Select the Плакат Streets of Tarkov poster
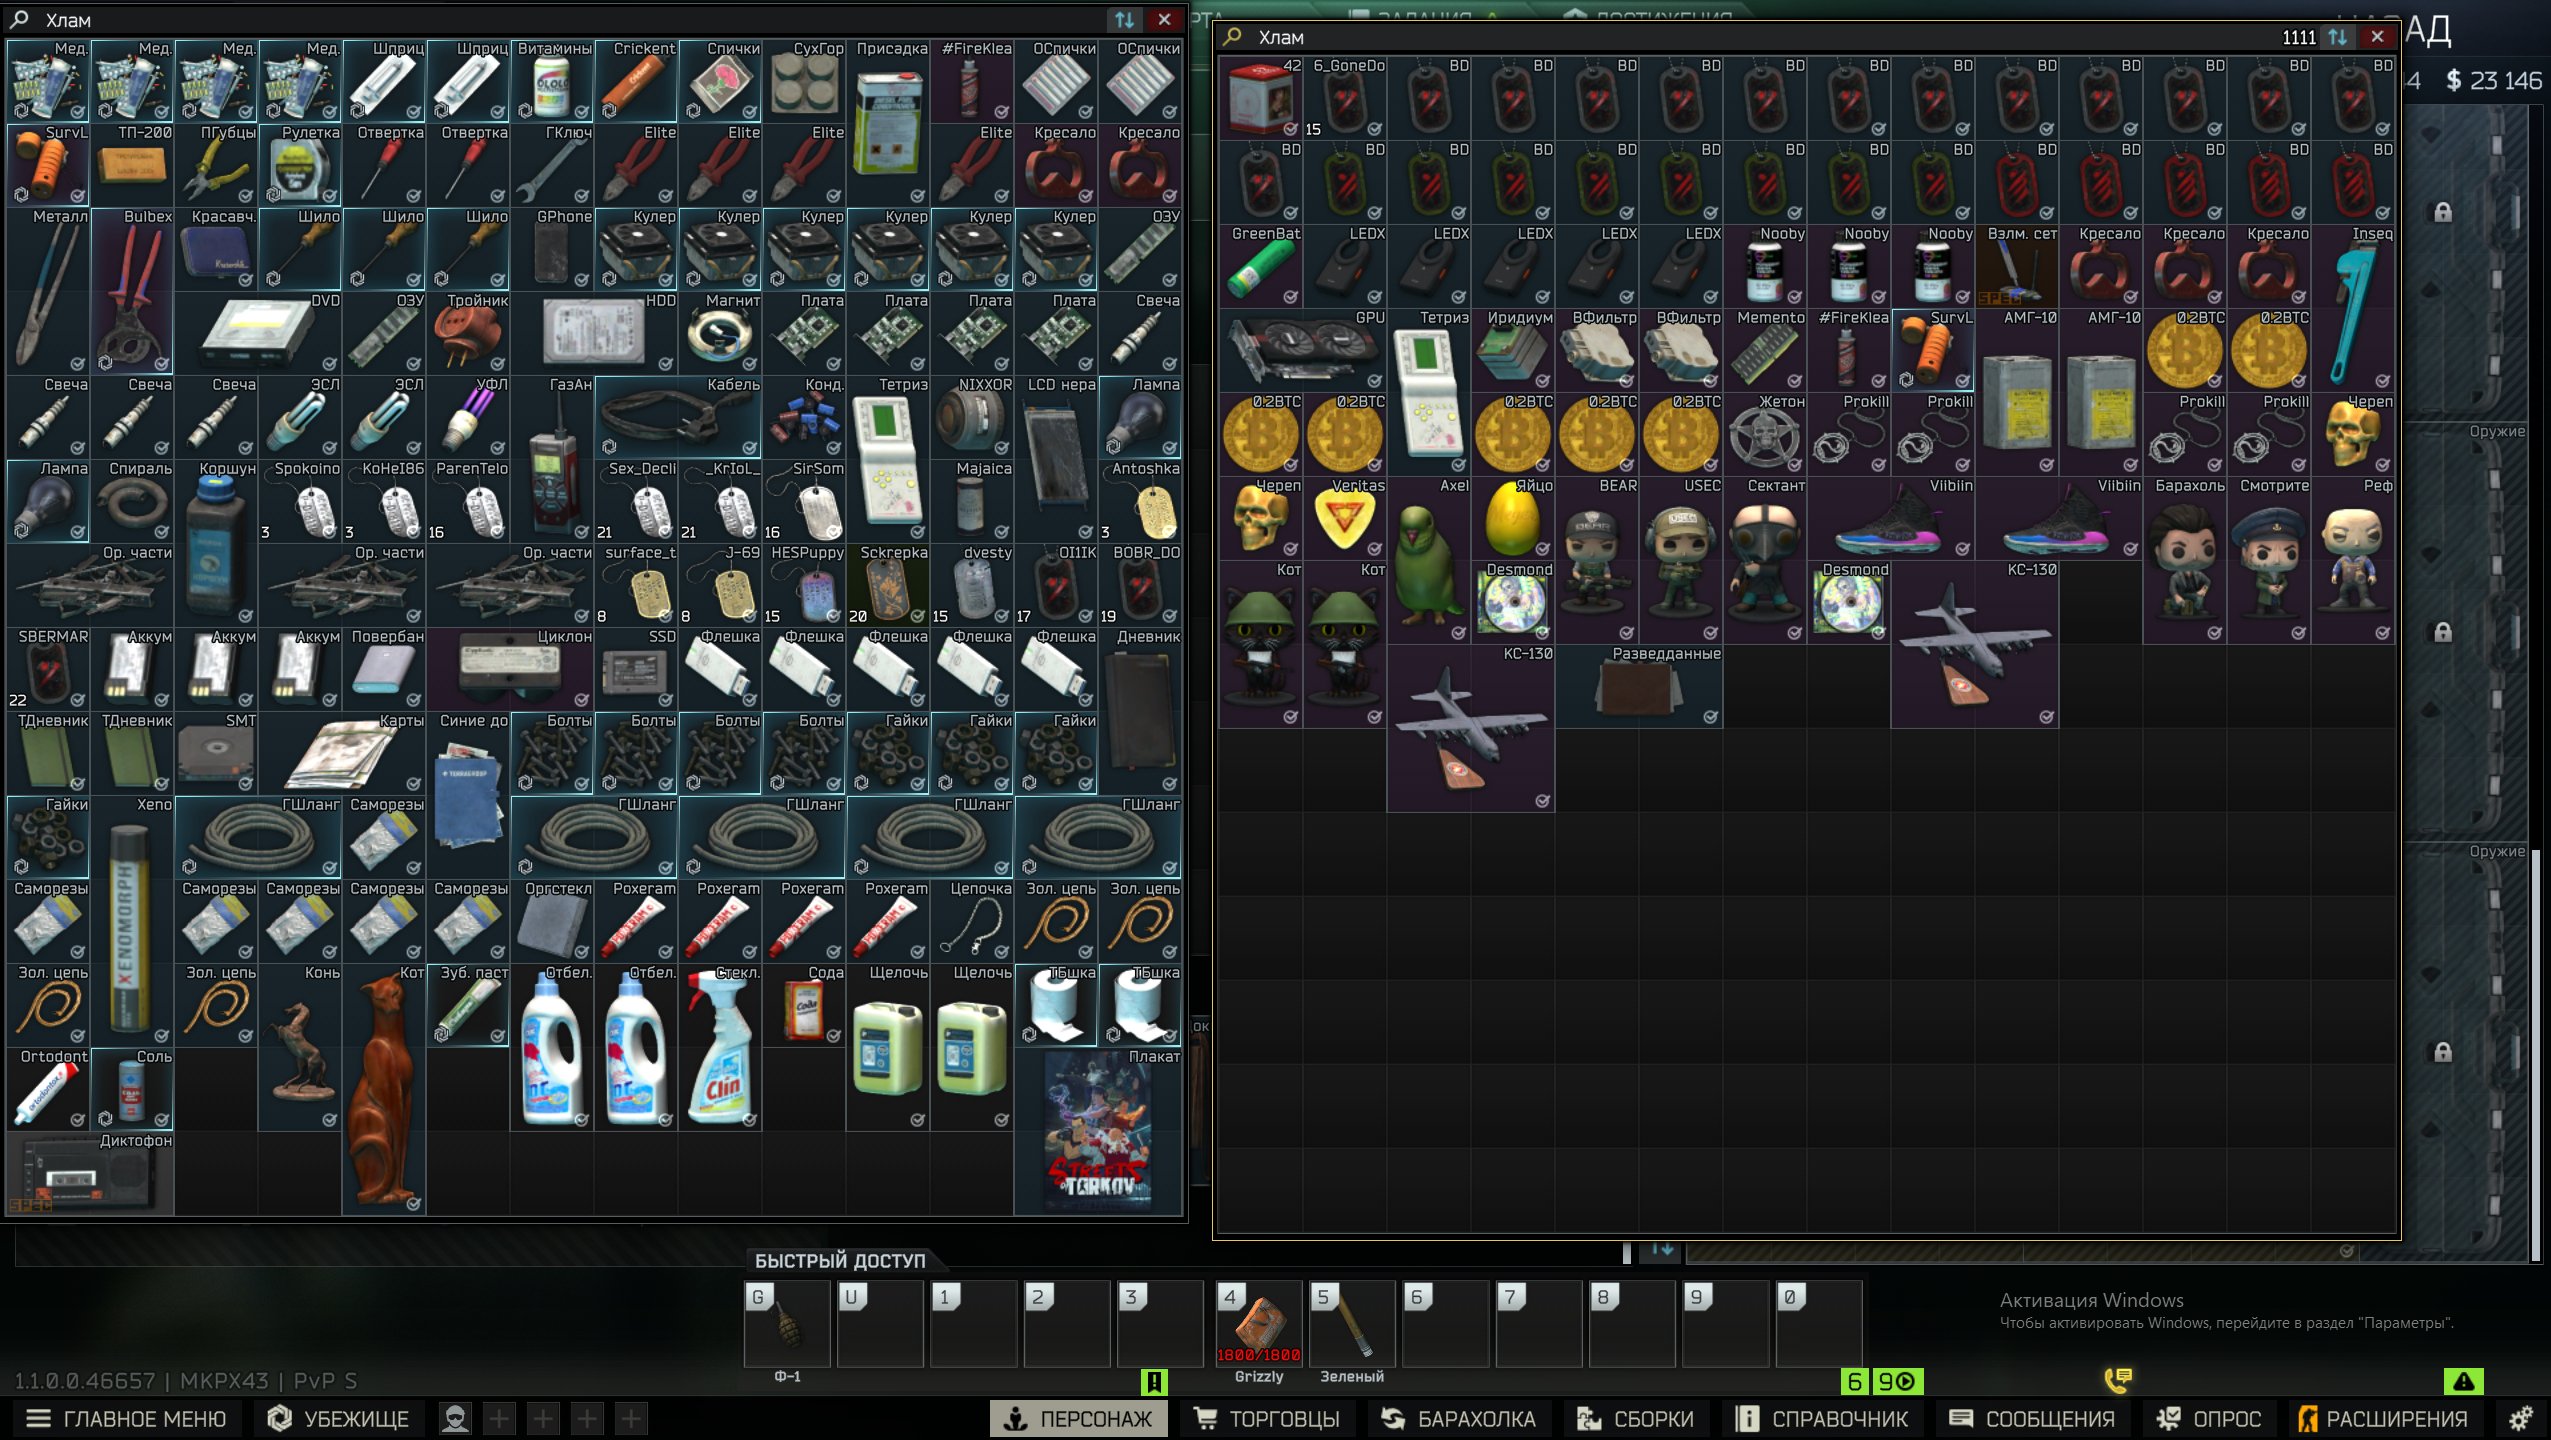Screen dimensions: 2551x1440 click(1099, 1131)
